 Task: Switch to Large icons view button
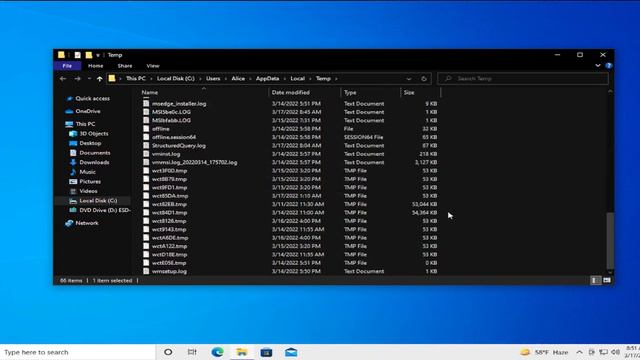(x=607, y=280)
